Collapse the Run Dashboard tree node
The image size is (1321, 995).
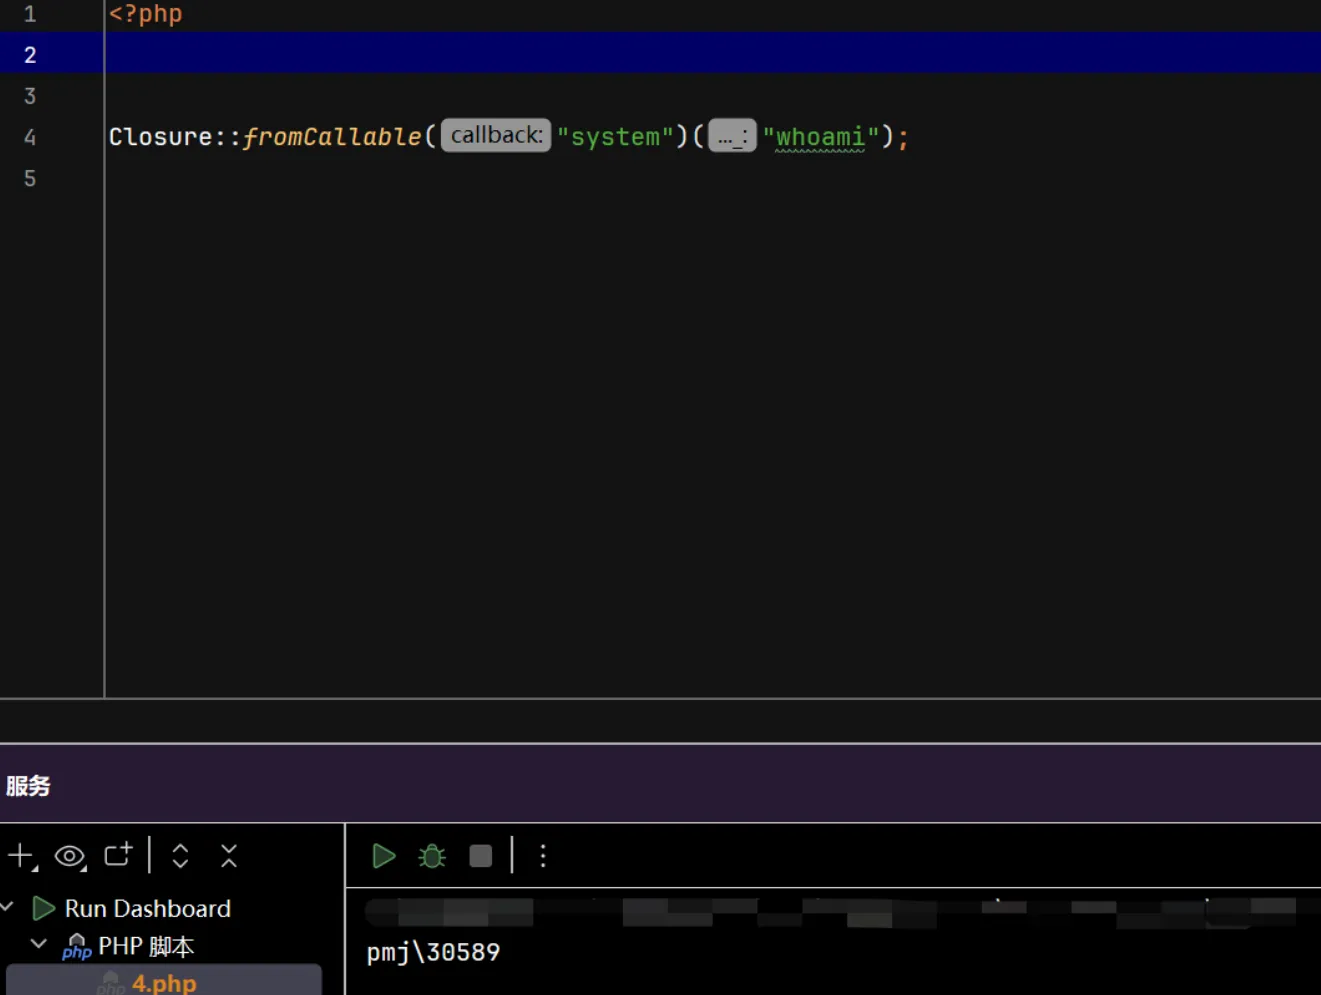tap(8, 907)
